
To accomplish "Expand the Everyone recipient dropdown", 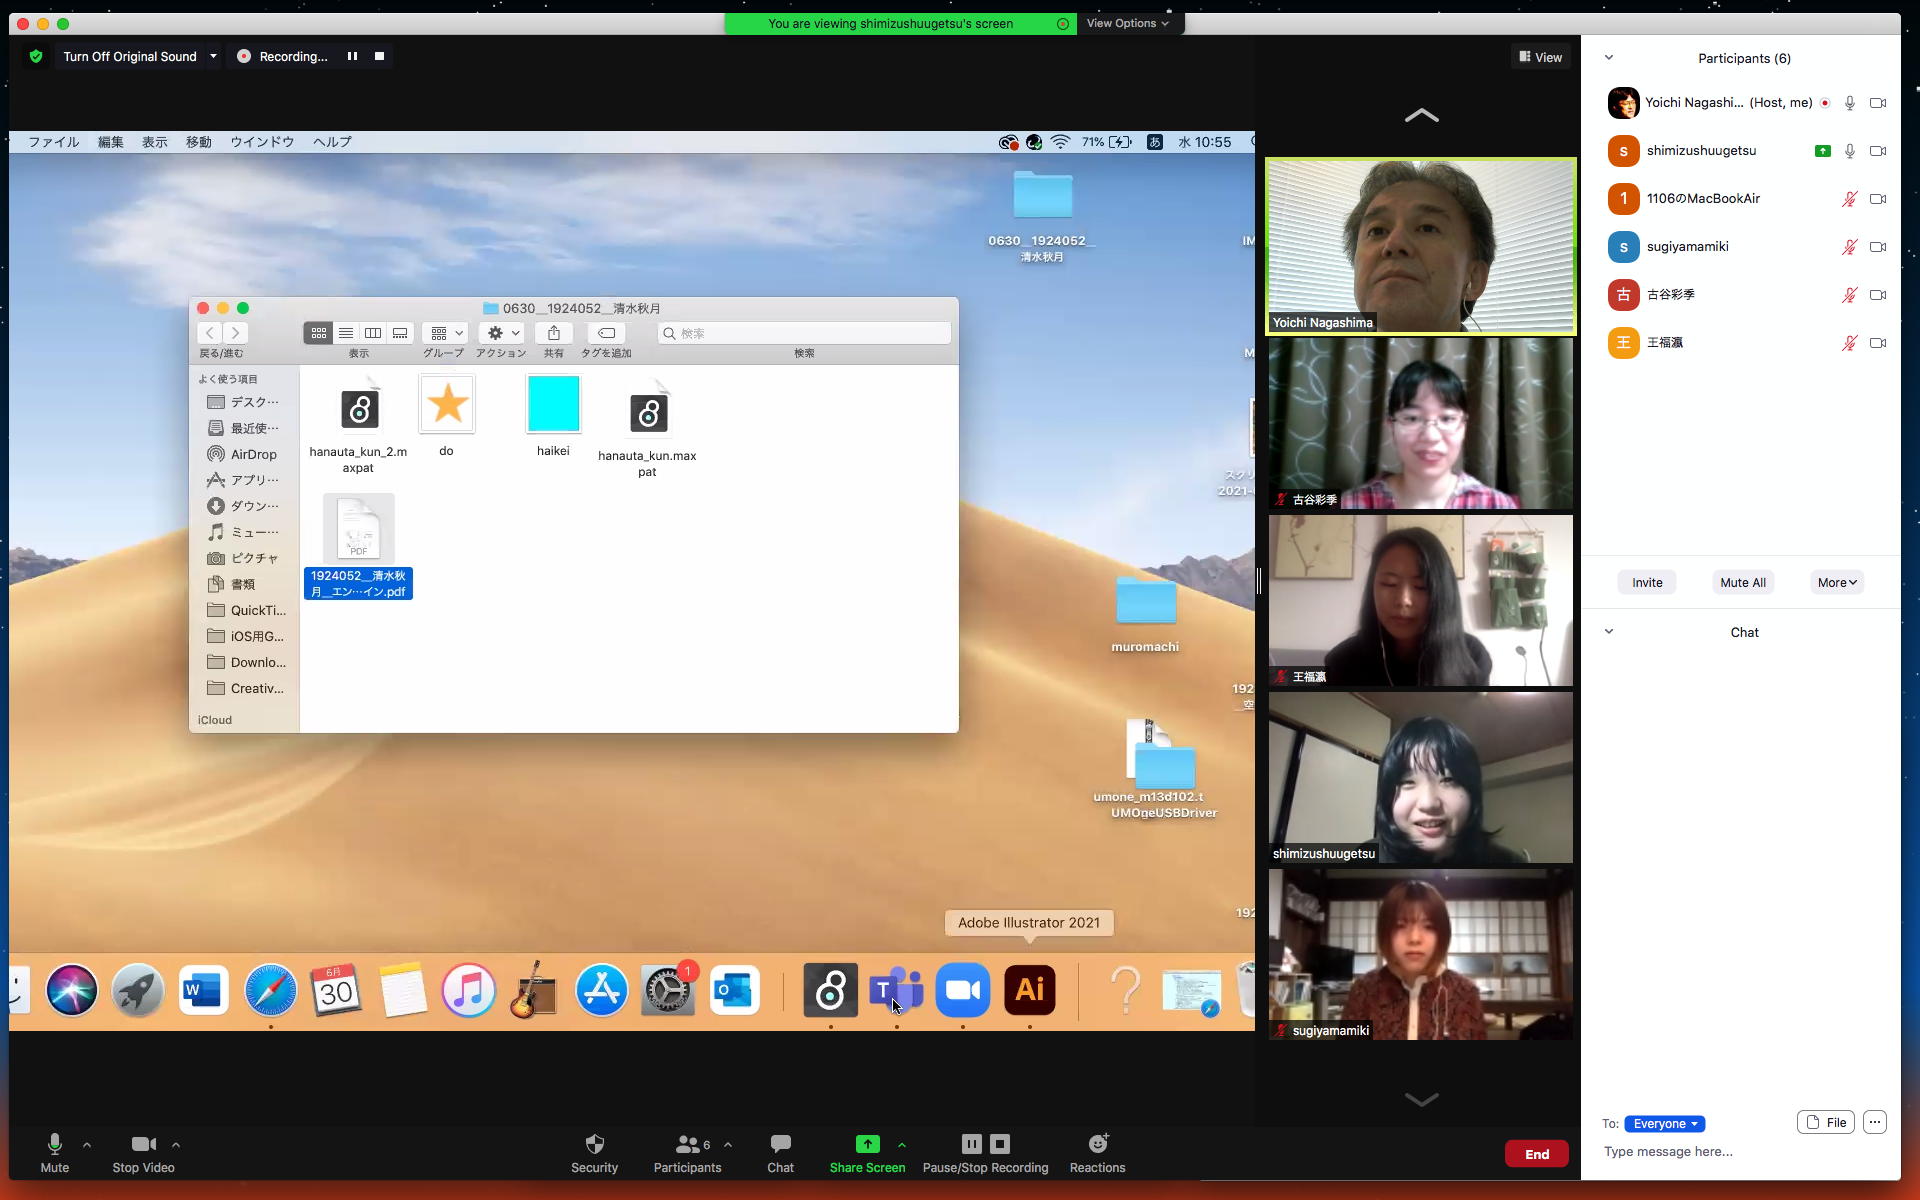I will pyautogui.click(x=1664, y=1124).
